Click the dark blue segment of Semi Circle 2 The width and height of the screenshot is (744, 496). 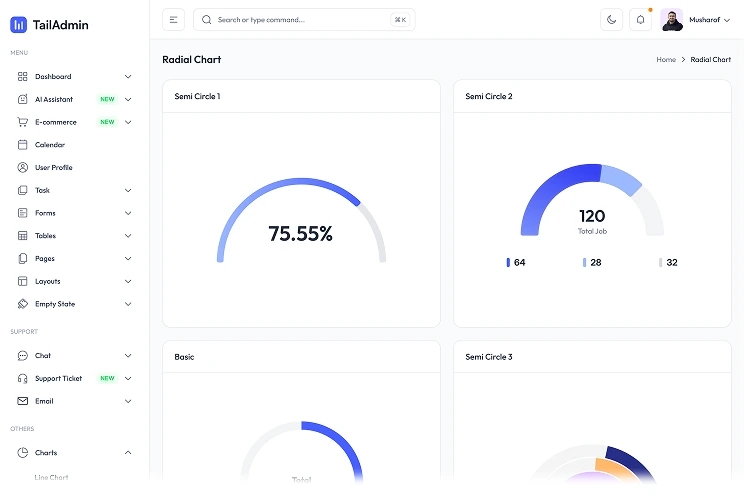pyautogui.click(x=550, y=187)
